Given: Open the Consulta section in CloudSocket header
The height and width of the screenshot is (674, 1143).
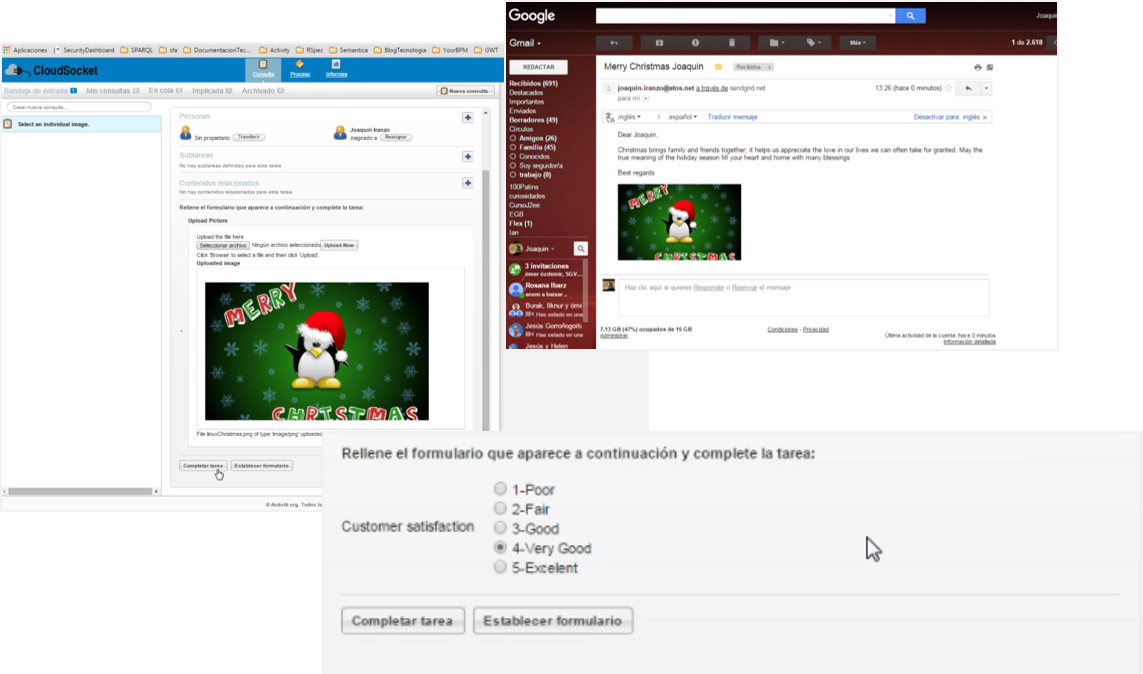Looking at the screenshot, I should pos(263,69).
